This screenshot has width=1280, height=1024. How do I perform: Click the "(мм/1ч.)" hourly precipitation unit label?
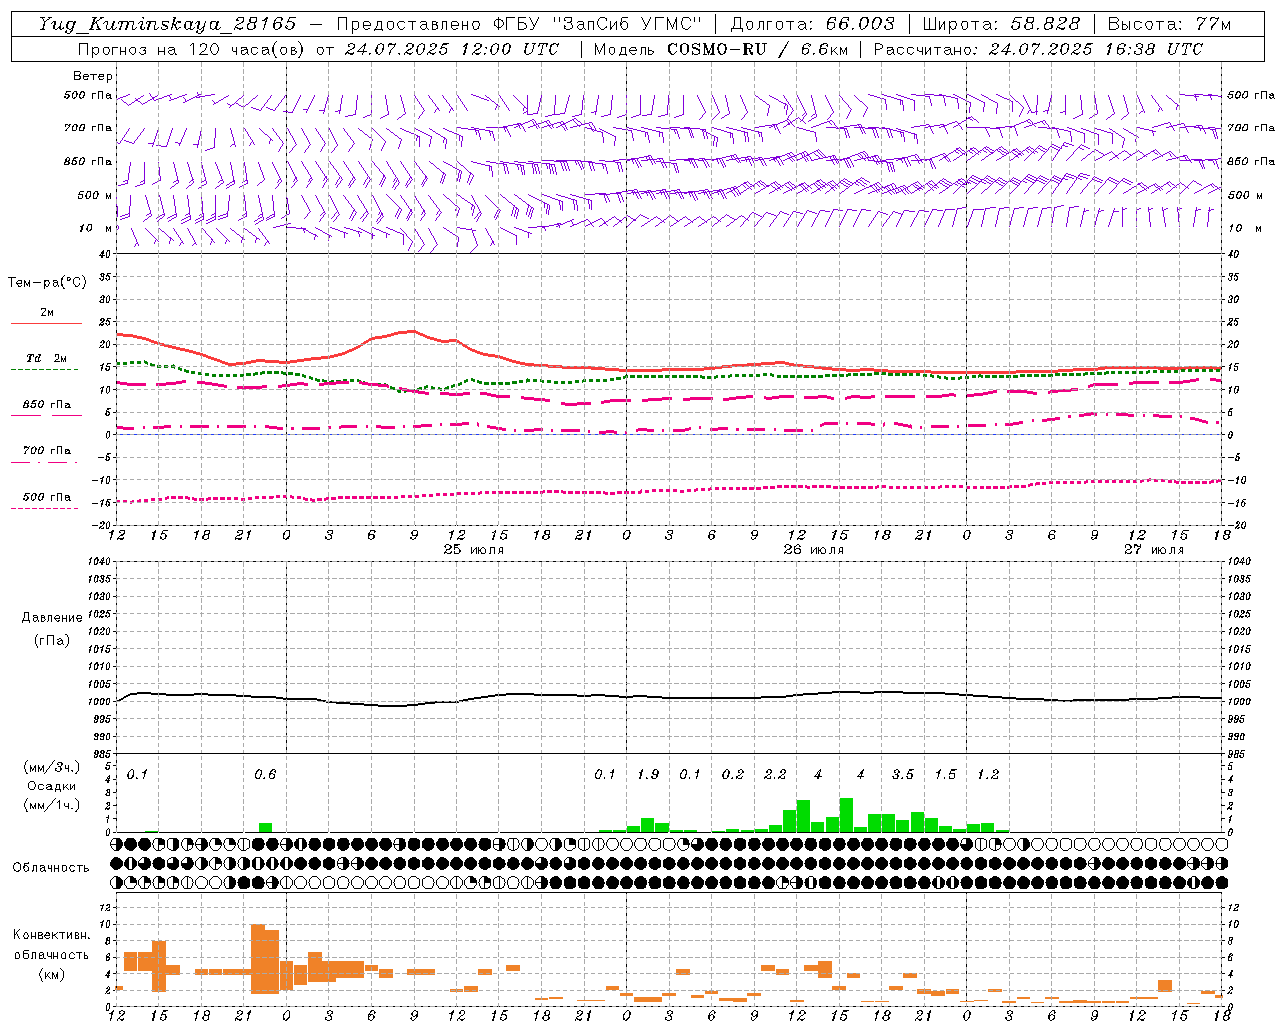52,805
